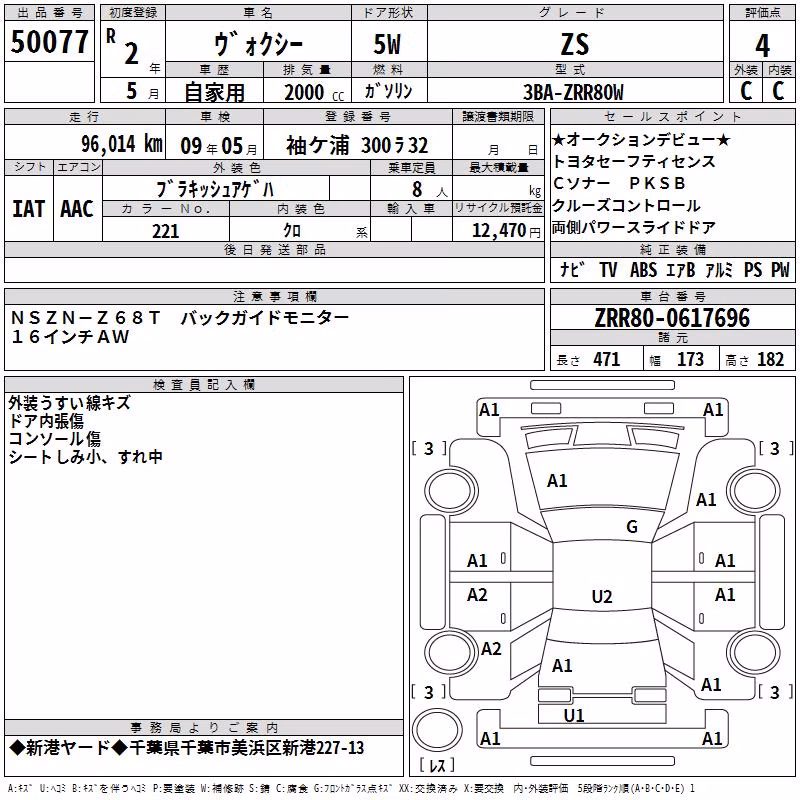Click the lot number 50077
The width and height of the screenshot is (800, 800).
coord(49,42)
